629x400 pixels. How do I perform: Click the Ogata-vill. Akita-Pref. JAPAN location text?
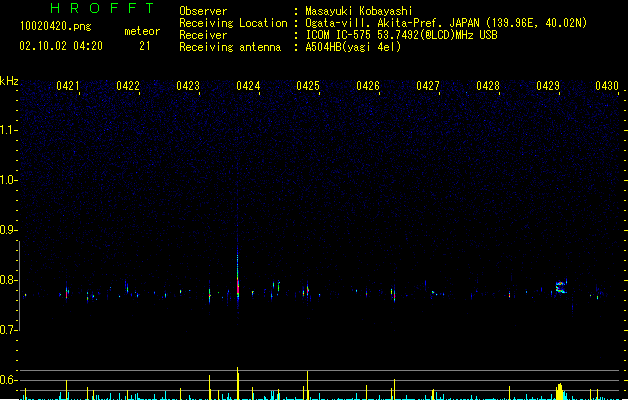(x=446, y=23)
